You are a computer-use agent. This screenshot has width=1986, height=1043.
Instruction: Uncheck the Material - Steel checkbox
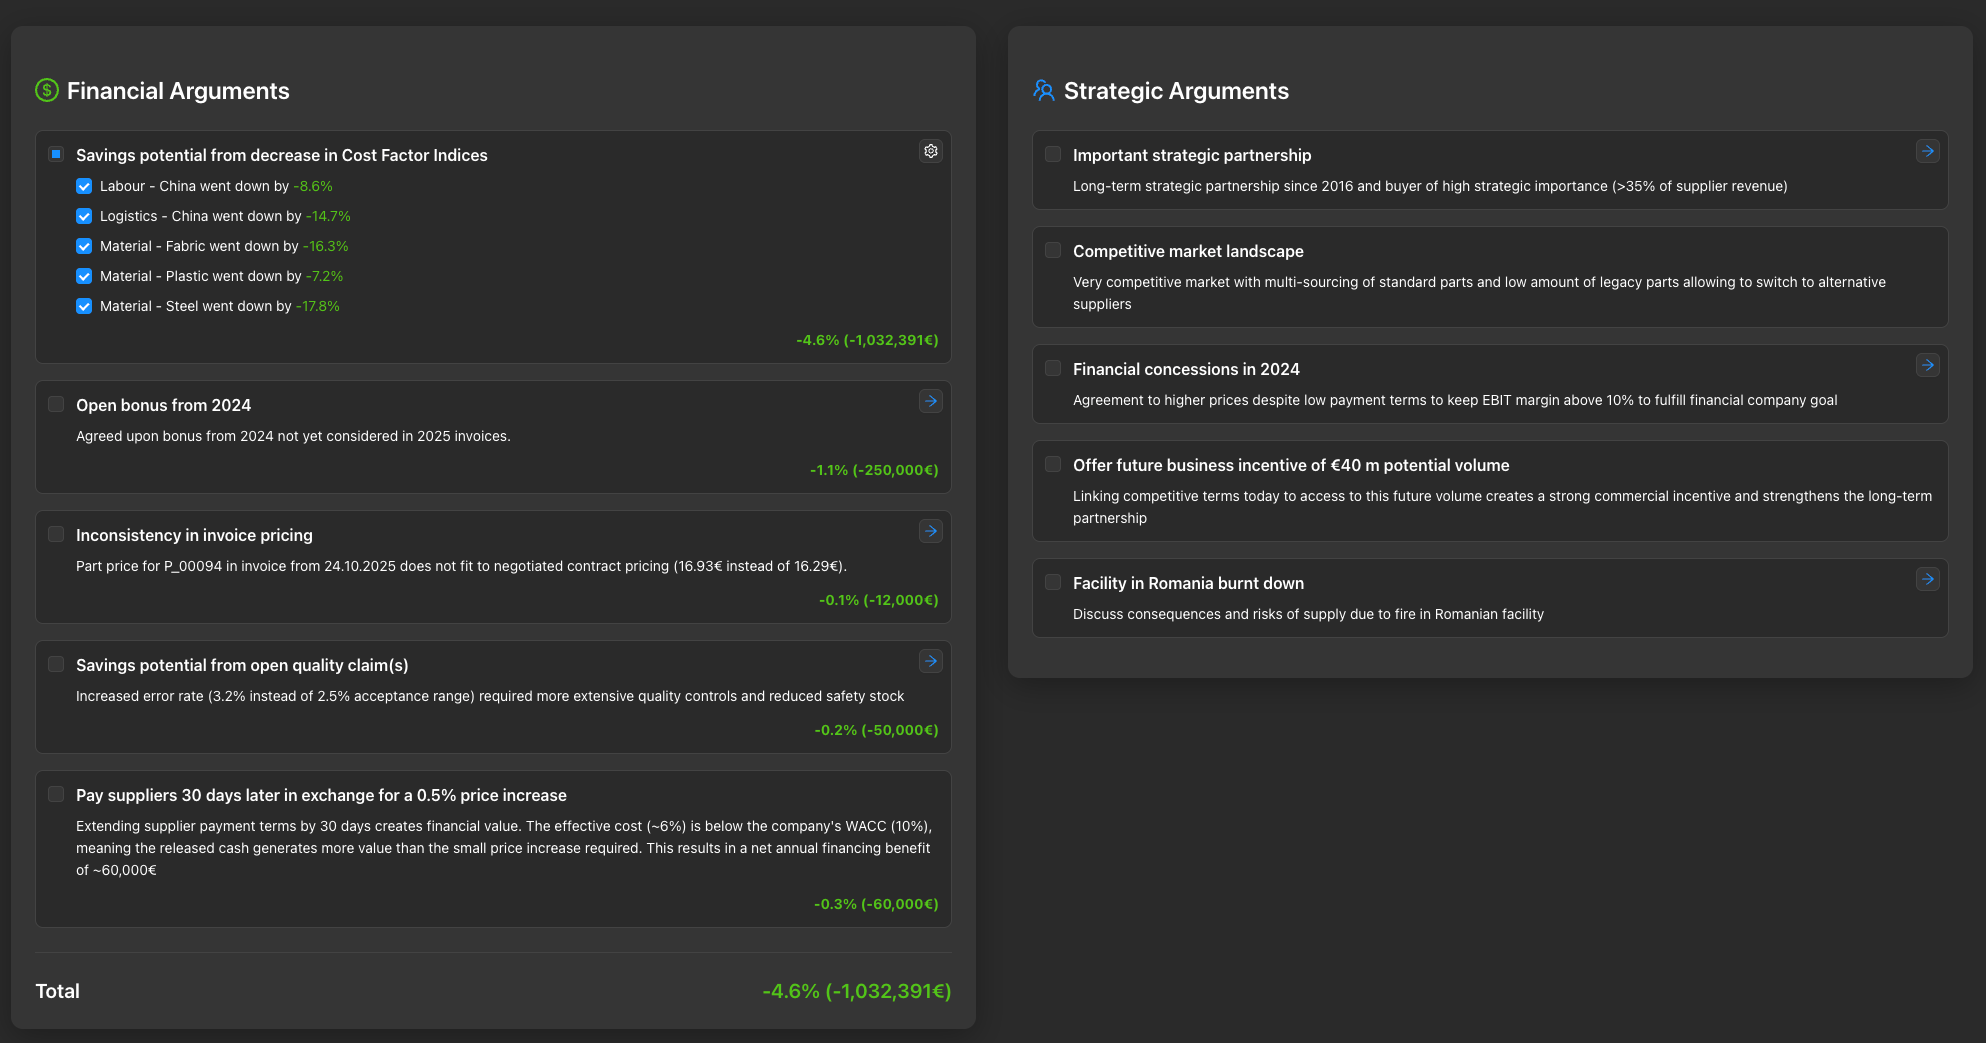tap(84, 306)
